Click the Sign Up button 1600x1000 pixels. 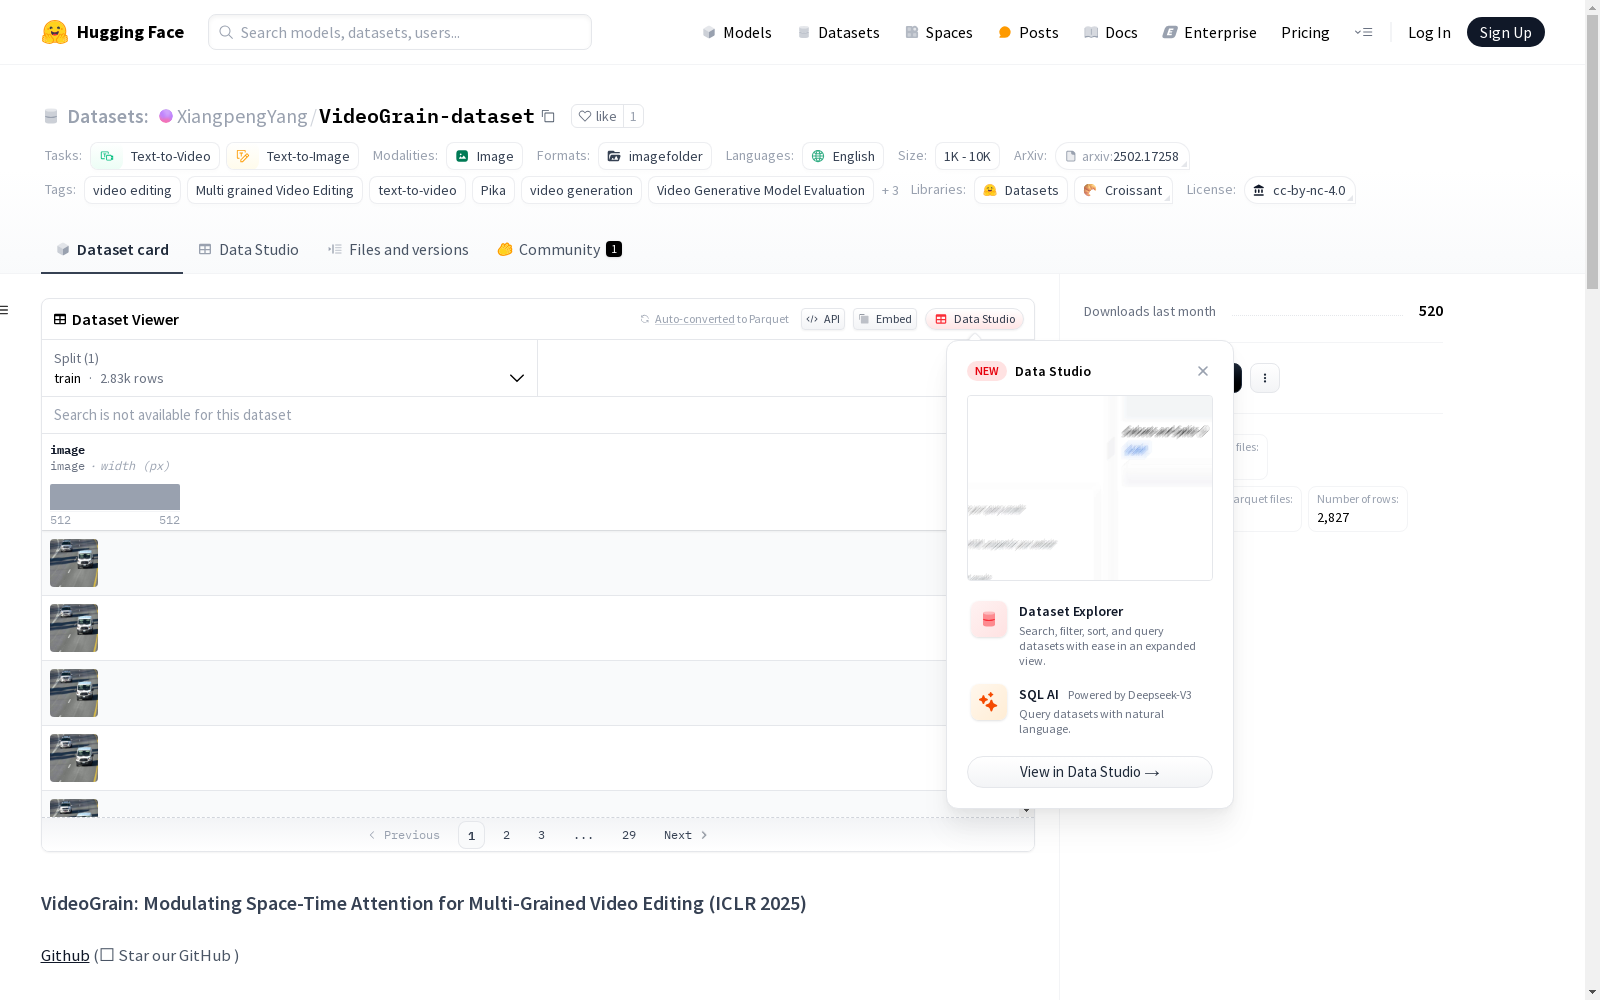coord(1505,32)
